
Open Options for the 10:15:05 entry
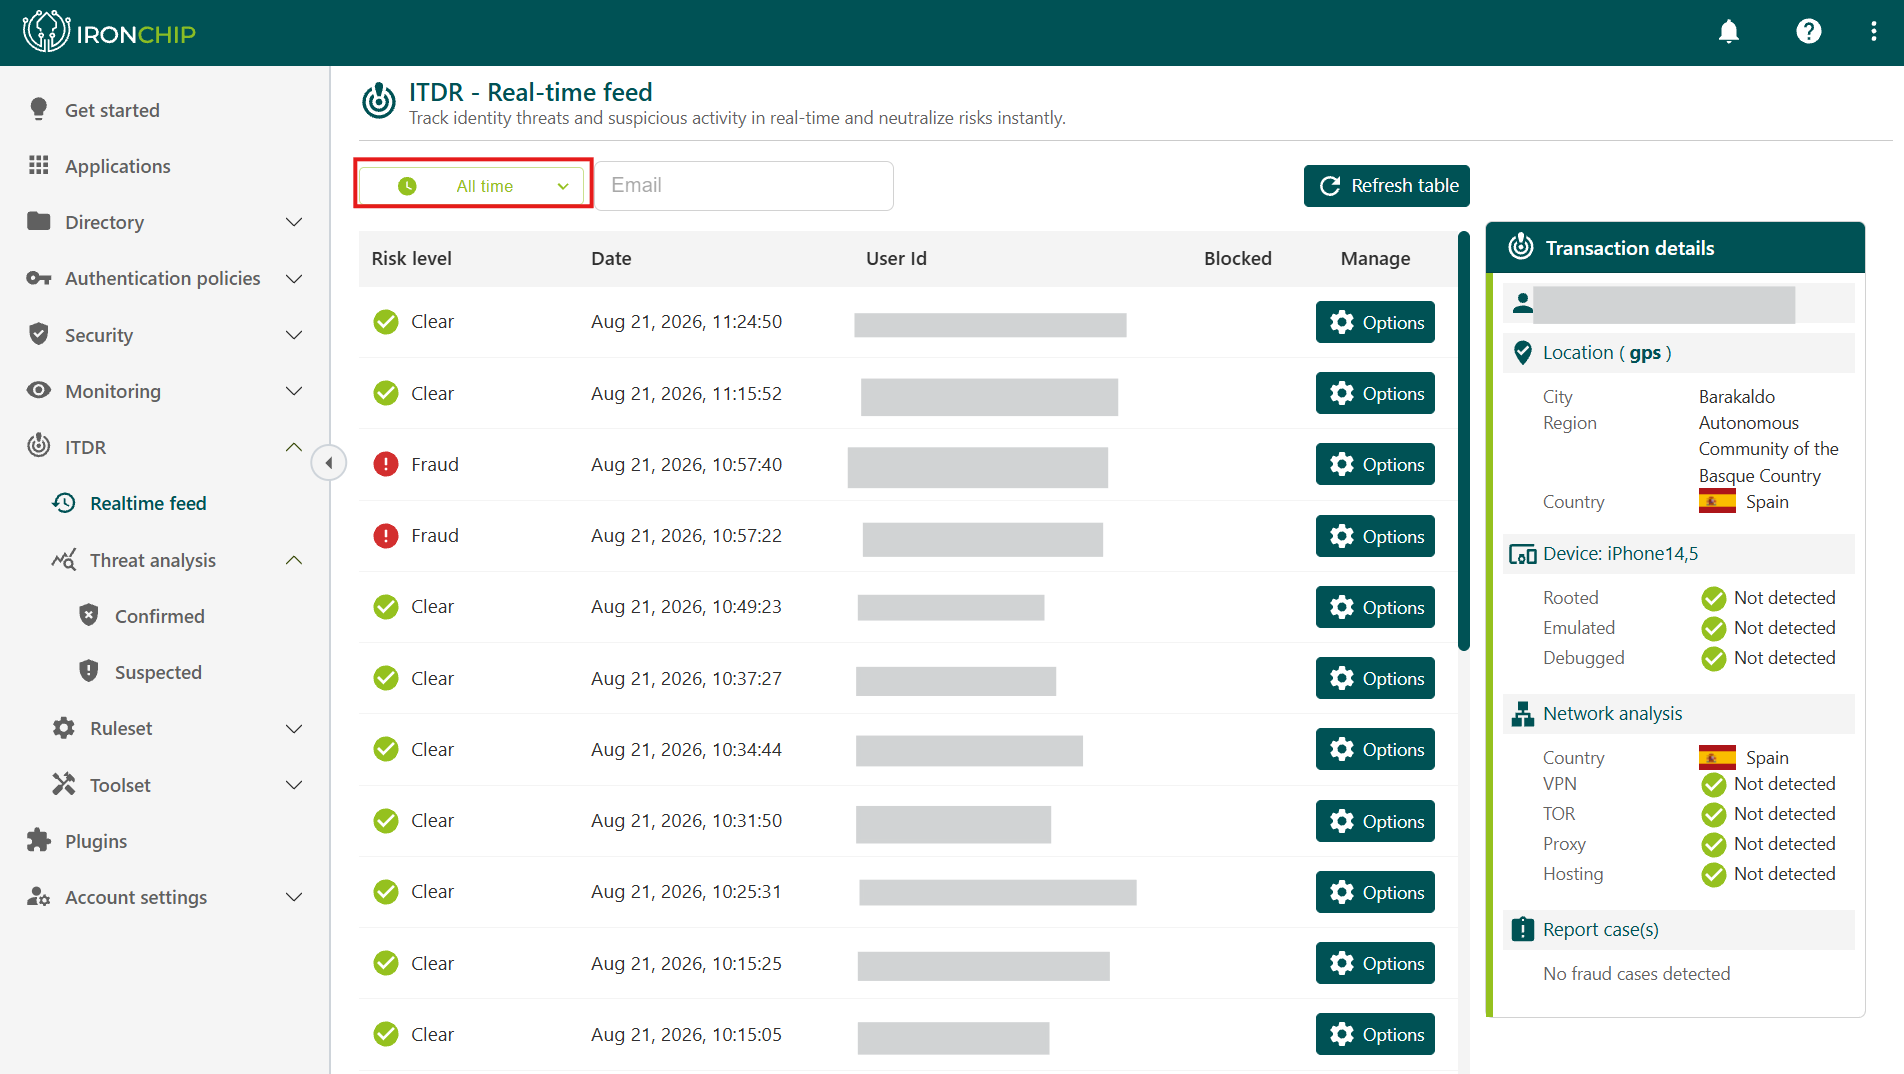pos(1375,1034)
